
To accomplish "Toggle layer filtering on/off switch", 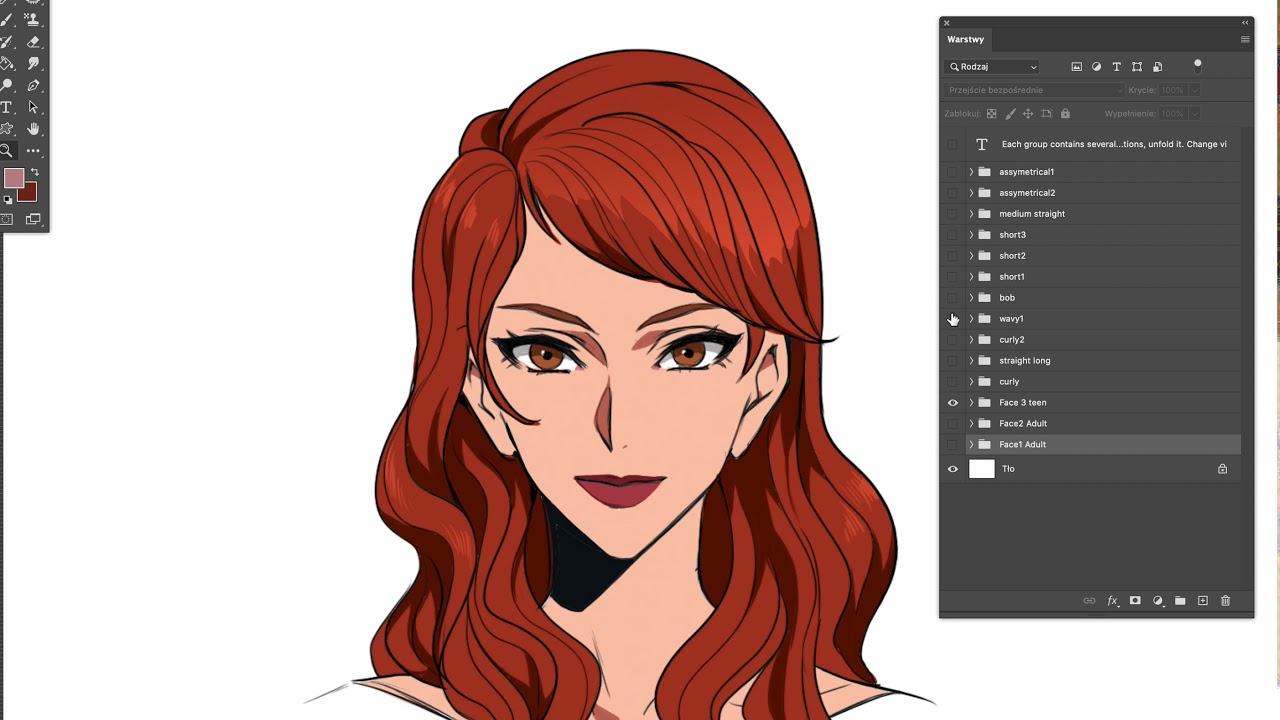I will click(x=1197, y=66).
